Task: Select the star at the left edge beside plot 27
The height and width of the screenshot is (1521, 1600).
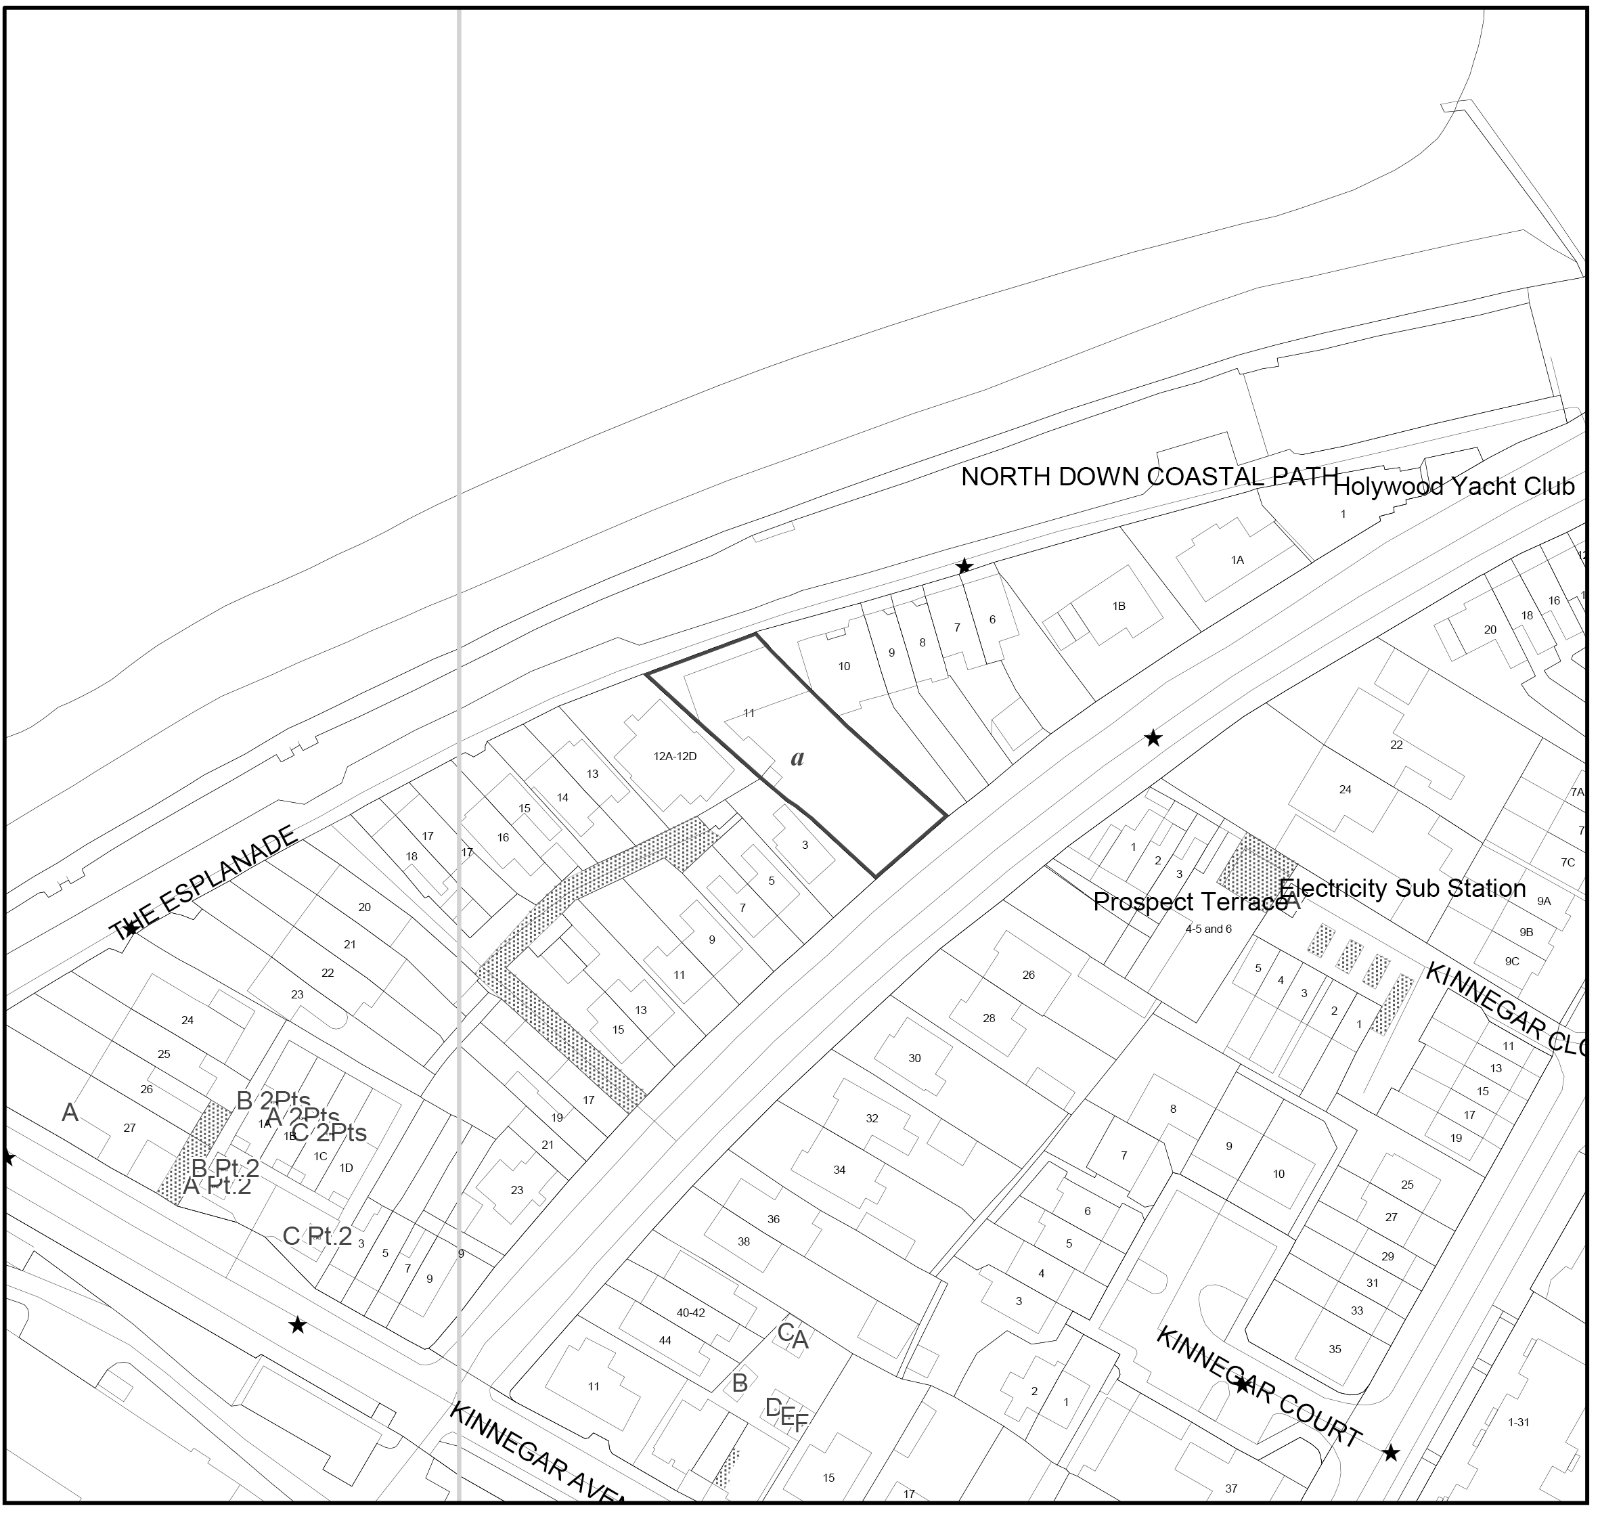Action: click(8, 1157)
